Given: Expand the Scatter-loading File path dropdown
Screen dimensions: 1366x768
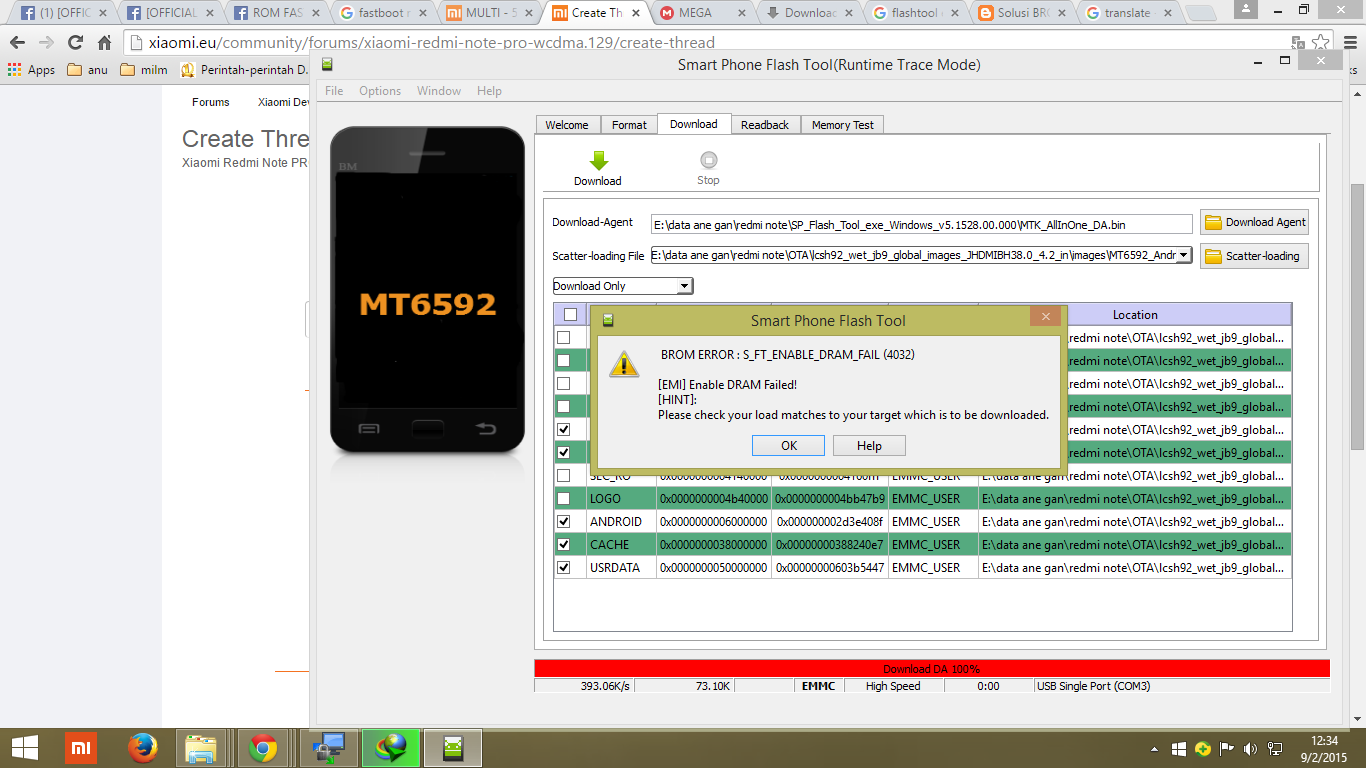Looking at the screenshot, I should [x=1185, y=255].
